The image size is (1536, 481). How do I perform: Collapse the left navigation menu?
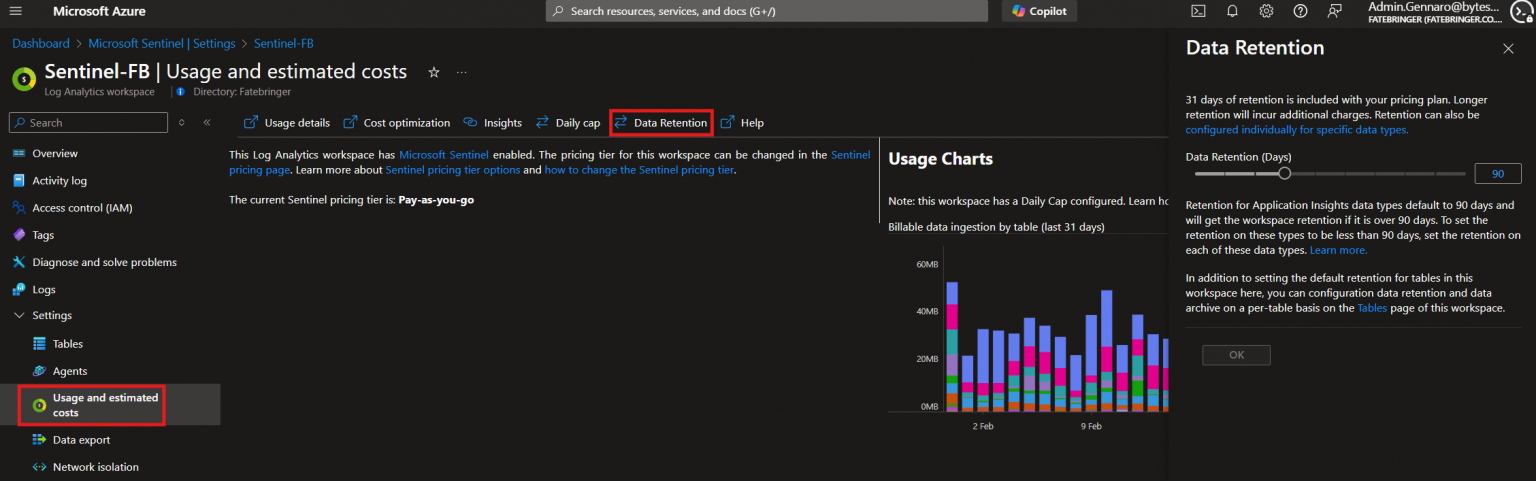[x=207, y=123]
